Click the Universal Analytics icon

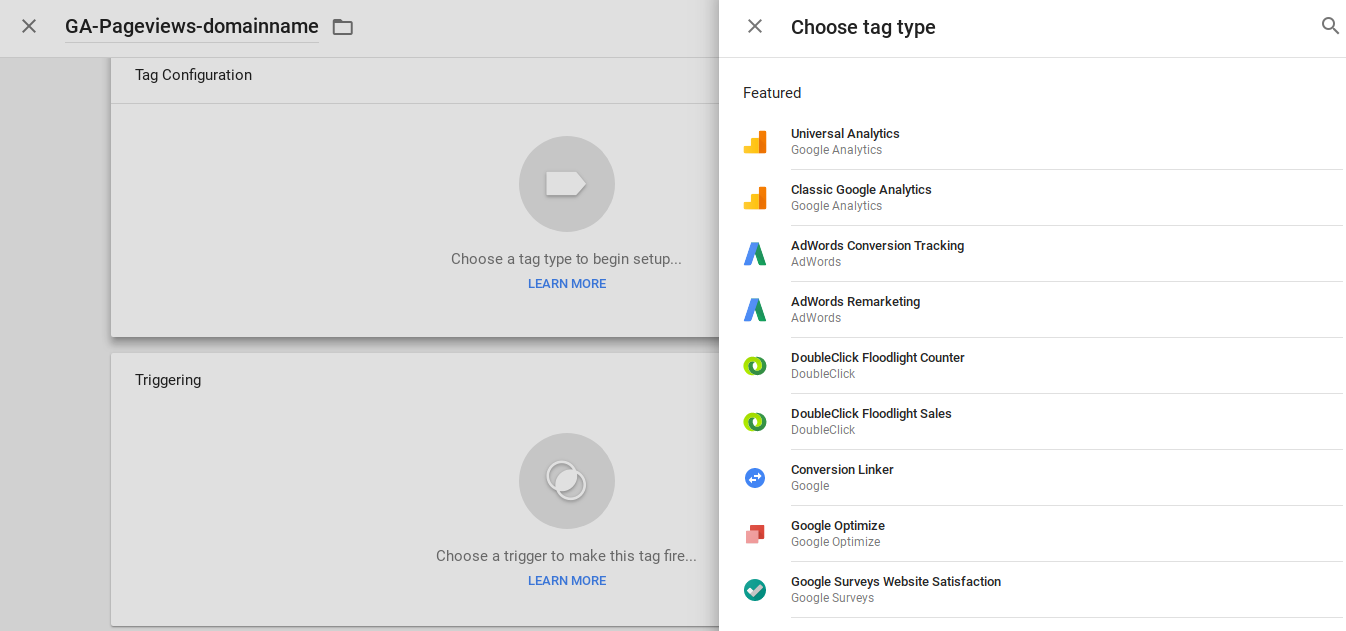coord(755,142)
